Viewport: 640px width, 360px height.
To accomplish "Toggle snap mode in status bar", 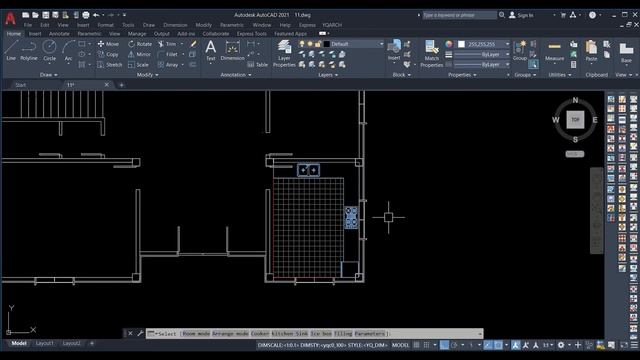I will (426, 345).
